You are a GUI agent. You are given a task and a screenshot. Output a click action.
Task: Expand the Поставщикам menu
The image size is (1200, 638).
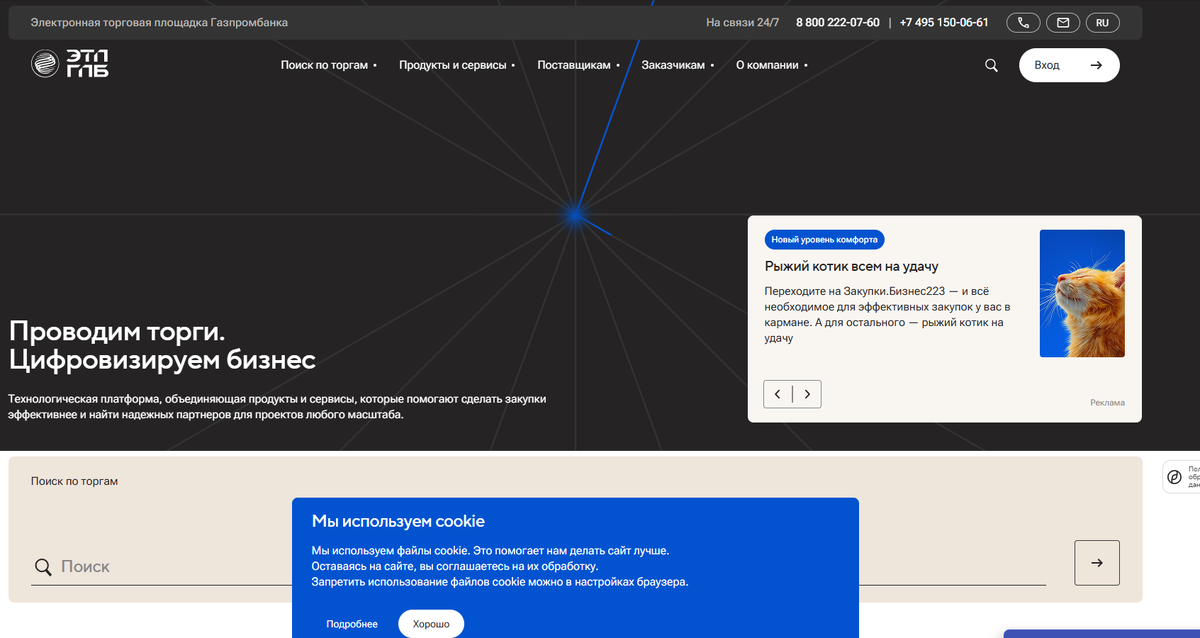pyautogui.click(x=578, y=65)
